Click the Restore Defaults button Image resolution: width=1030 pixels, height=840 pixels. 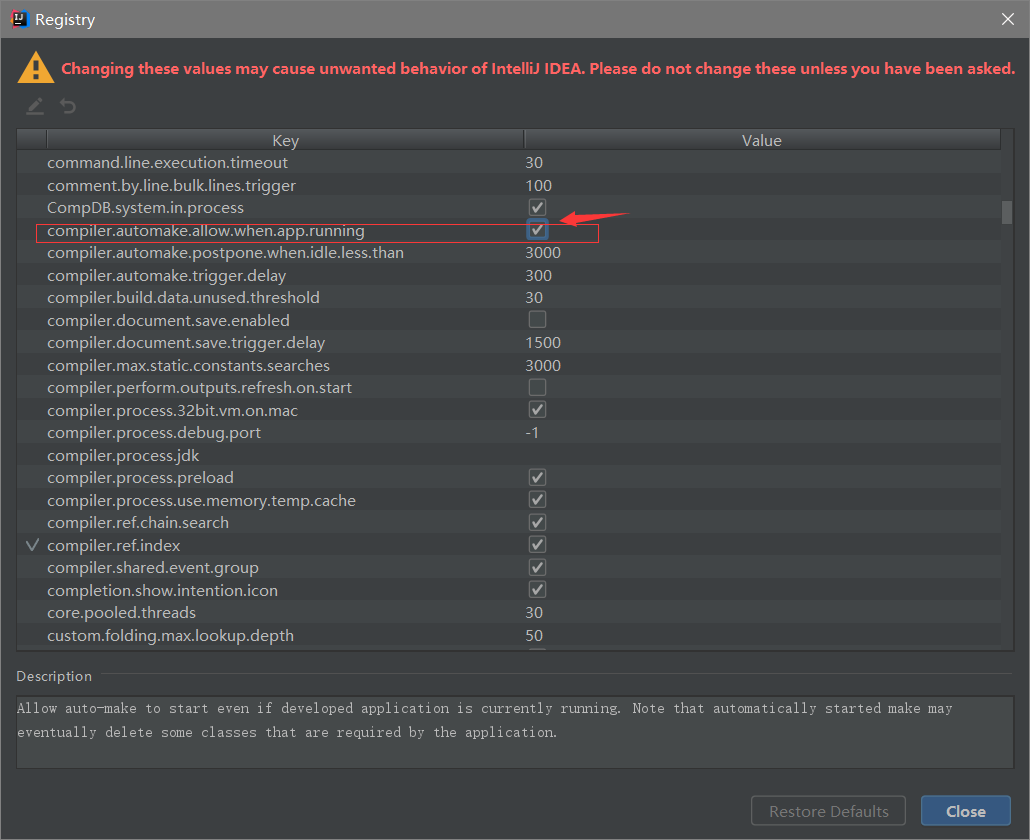[828, 811]
